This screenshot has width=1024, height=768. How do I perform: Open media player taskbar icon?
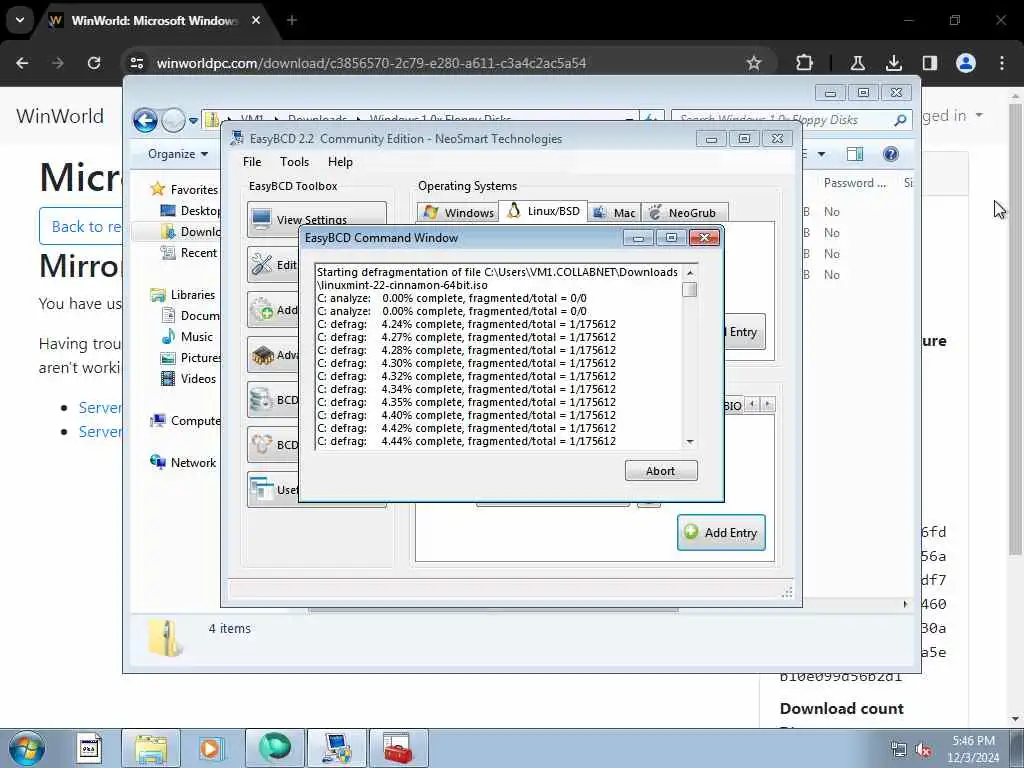pos(211,748)
